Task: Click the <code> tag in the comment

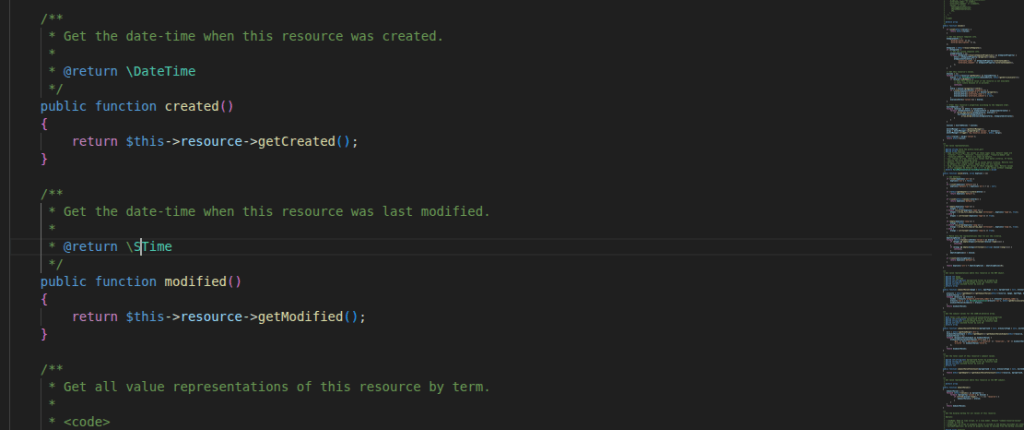Action: (86, 421)
